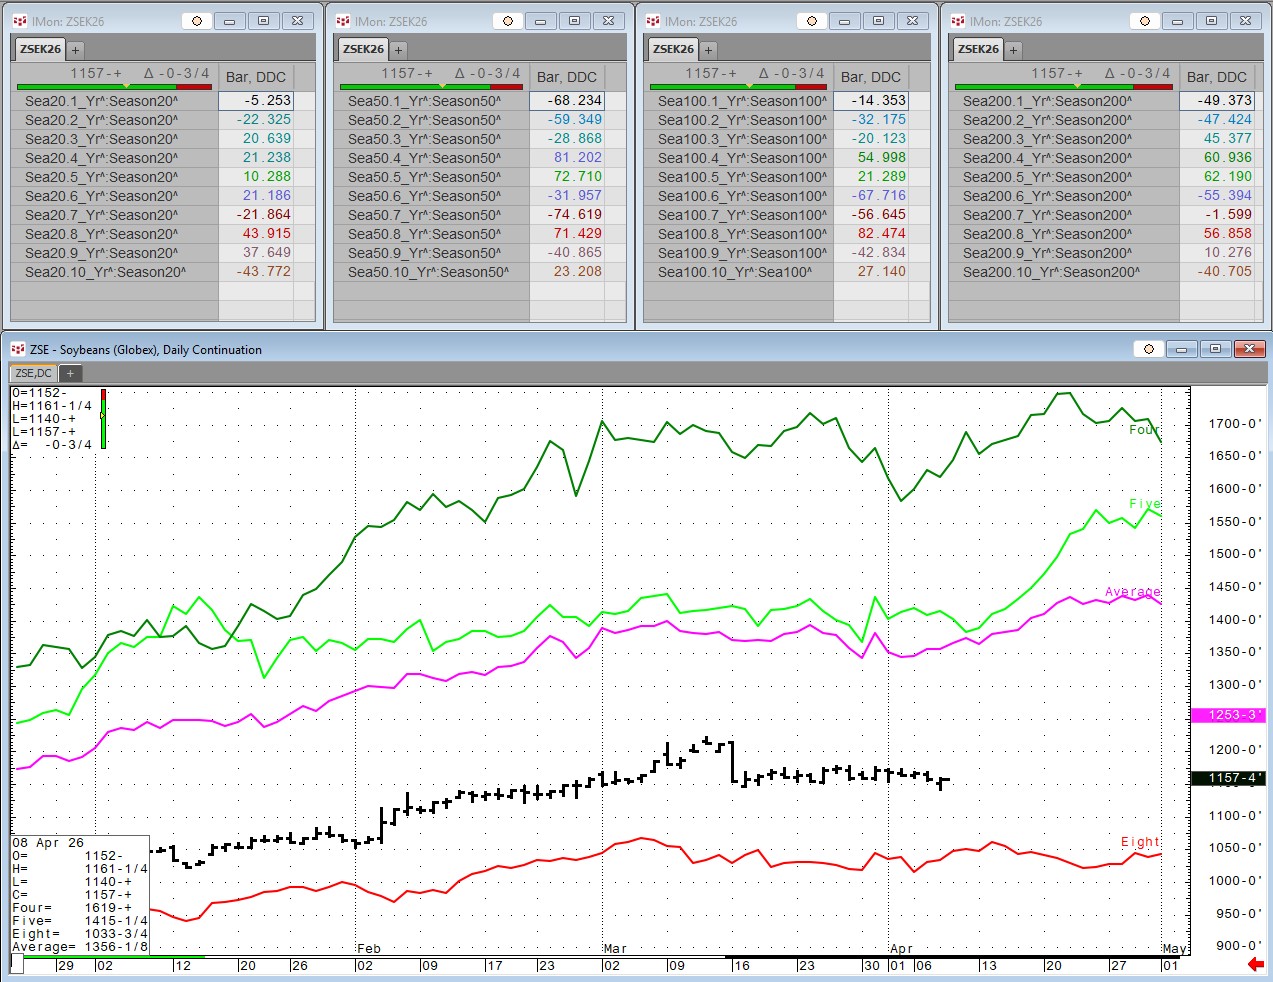Select the ZSE,DC chart tab
Image resolution: width=1273 pixels, height=982 pixels.
pos(33,373)
